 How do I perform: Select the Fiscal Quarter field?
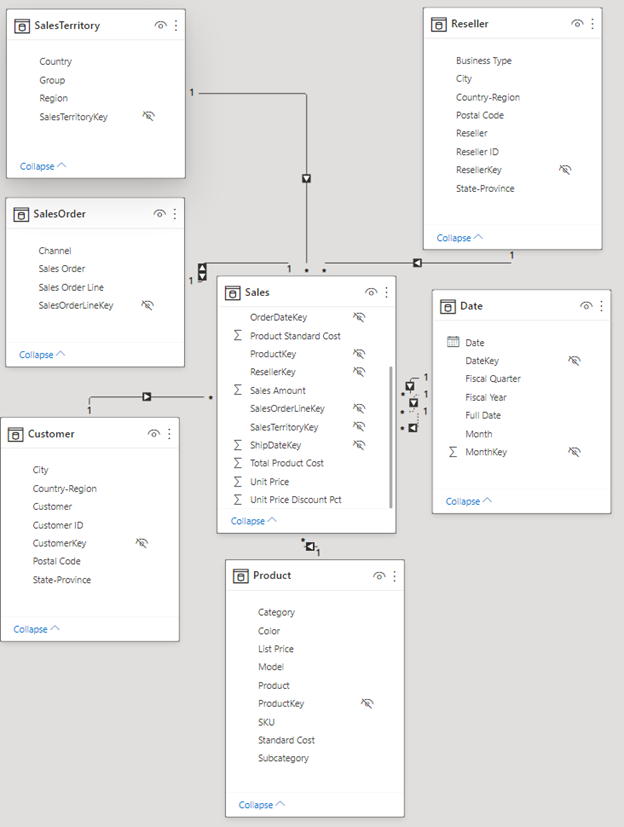point(493,379)
